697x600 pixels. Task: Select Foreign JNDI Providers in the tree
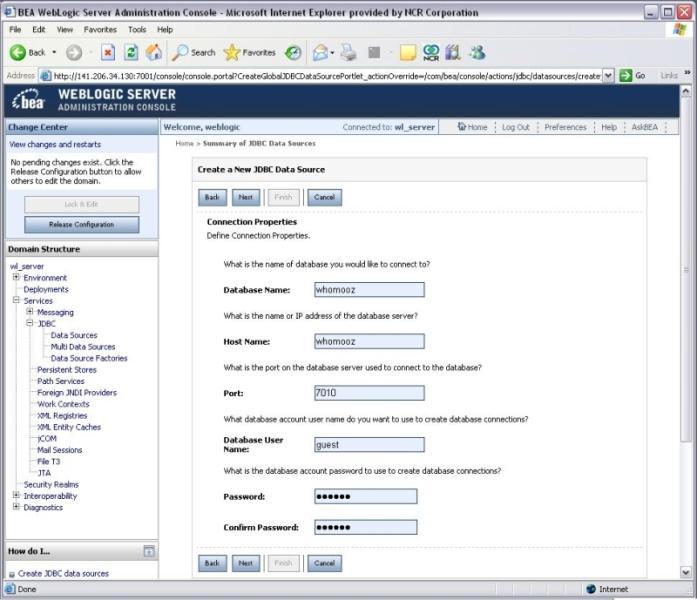coord(77,392)
